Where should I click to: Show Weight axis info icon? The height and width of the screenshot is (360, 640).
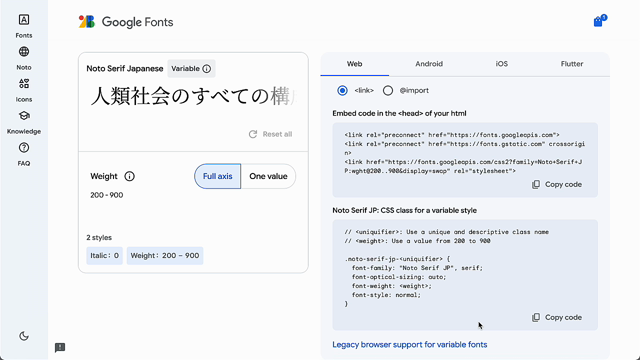click(129, 176)
